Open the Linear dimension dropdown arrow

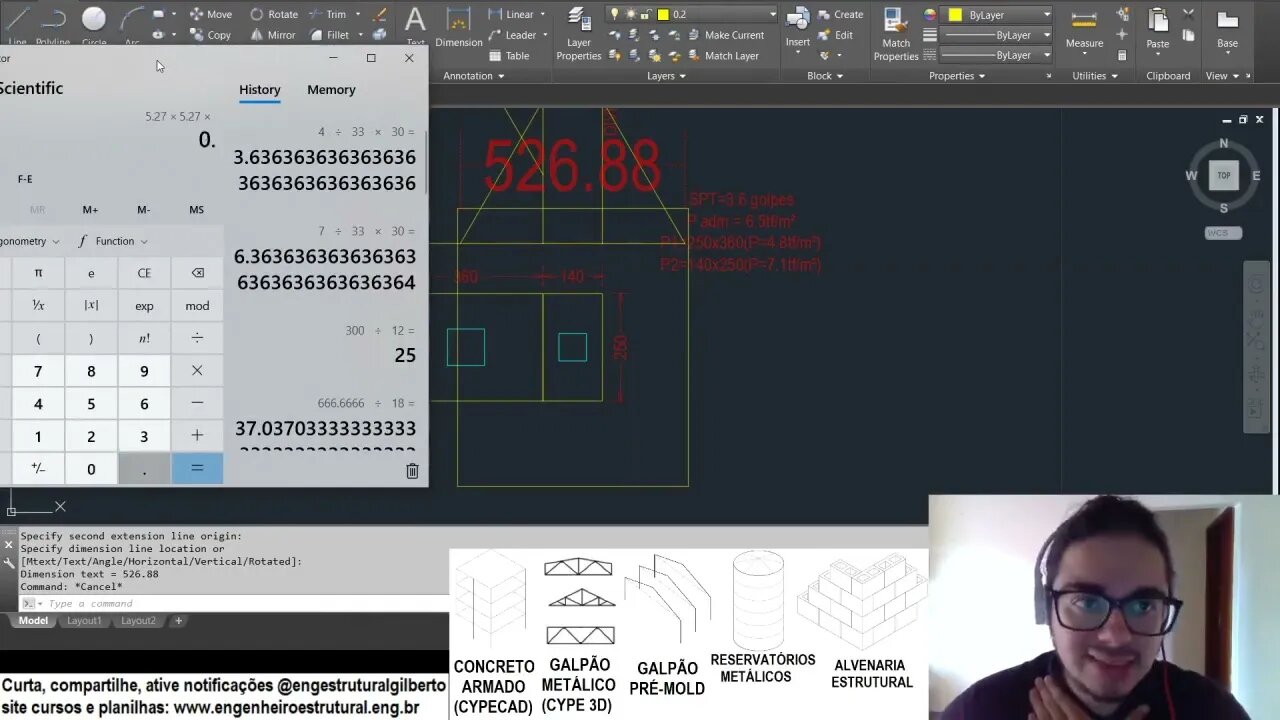[x=543, y=14]
